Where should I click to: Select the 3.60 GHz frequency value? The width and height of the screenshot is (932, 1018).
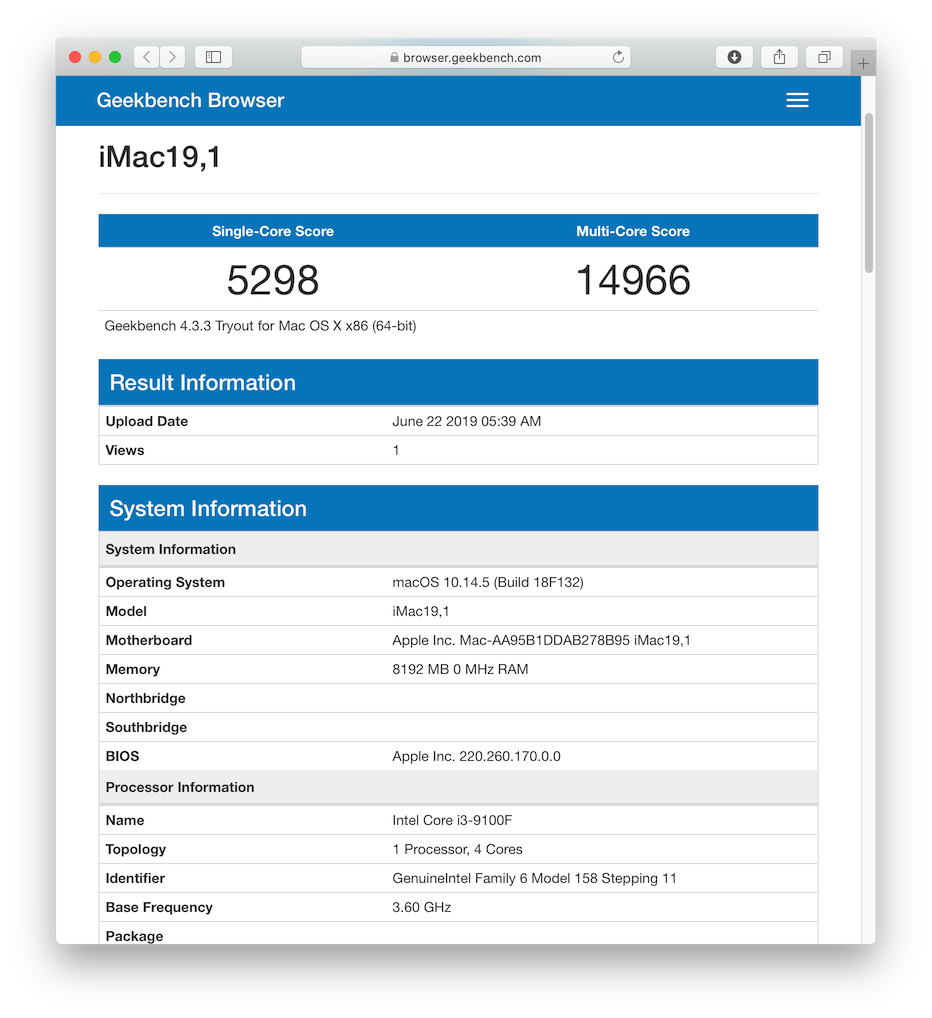pyautogui.click(x=422, y=908)
